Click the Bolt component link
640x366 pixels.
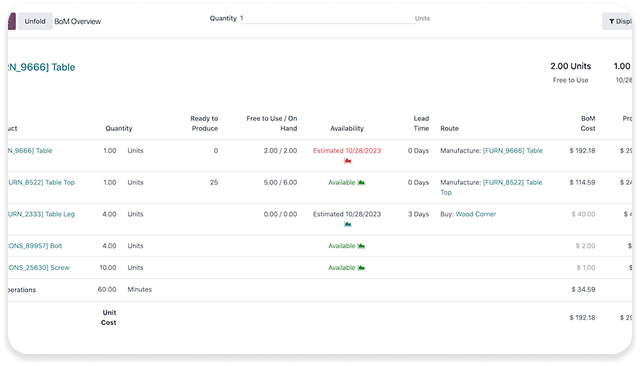(x=35, y=246)
